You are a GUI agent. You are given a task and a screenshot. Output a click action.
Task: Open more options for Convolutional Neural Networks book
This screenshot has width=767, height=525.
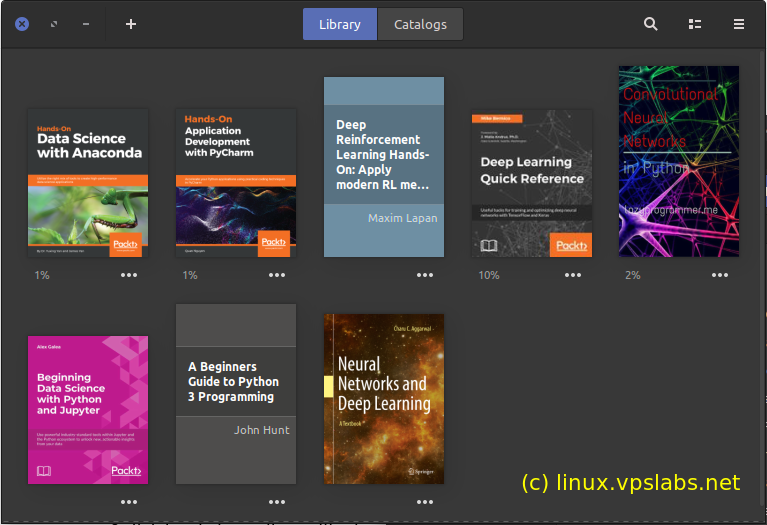720,275
